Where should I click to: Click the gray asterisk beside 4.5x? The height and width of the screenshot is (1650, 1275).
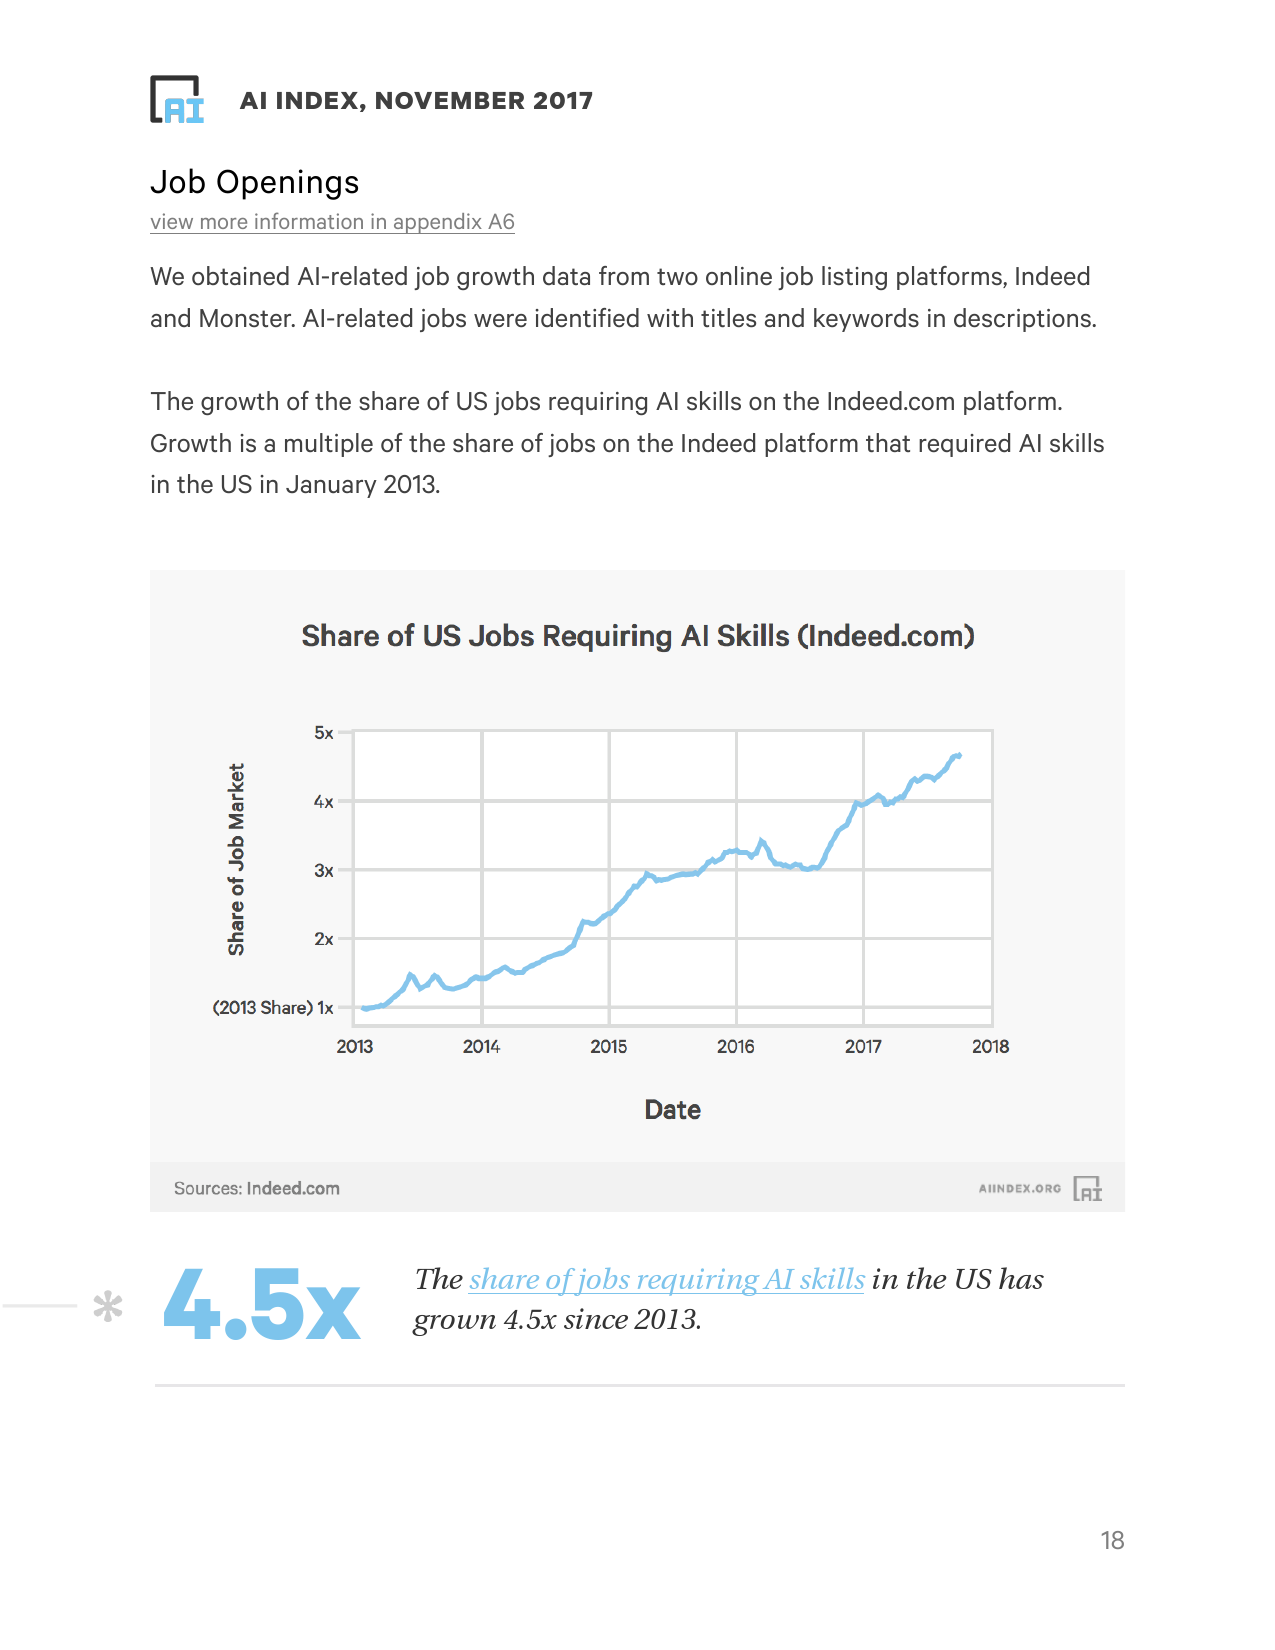108,1306
